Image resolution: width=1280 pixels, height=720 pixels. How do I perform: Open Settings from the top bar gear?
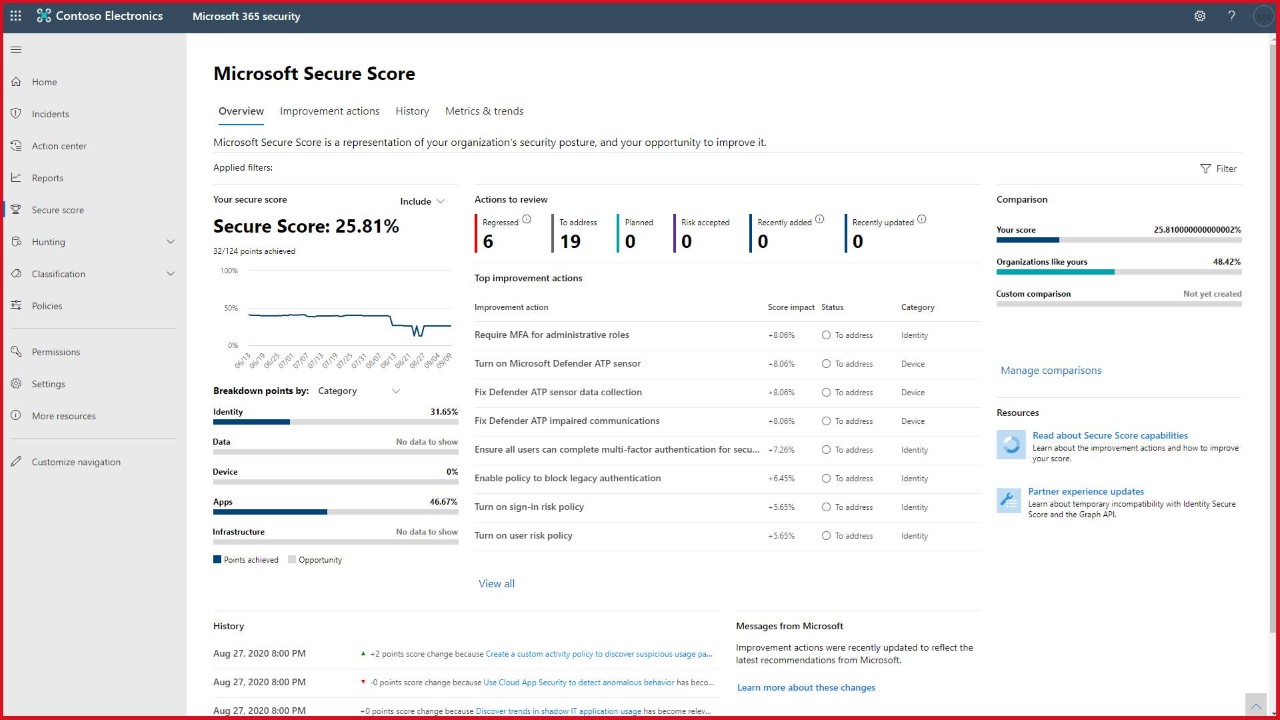pos(1200,15)
